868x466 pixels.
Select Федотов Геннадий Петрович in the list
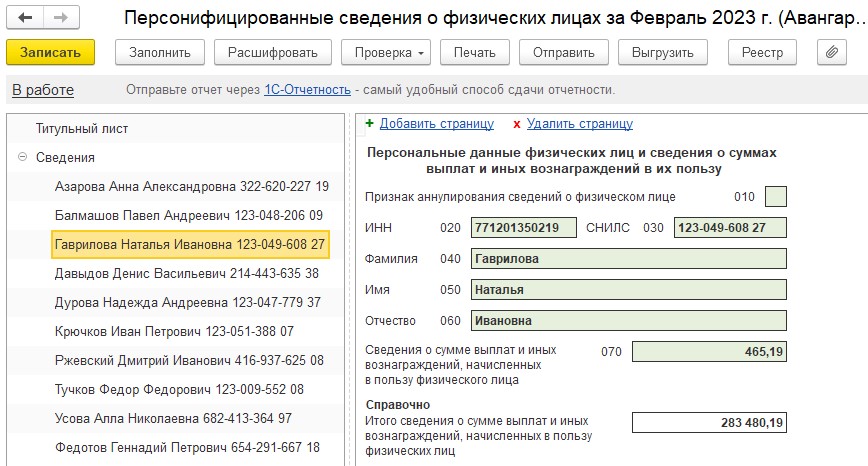click(x=187, y=447)
